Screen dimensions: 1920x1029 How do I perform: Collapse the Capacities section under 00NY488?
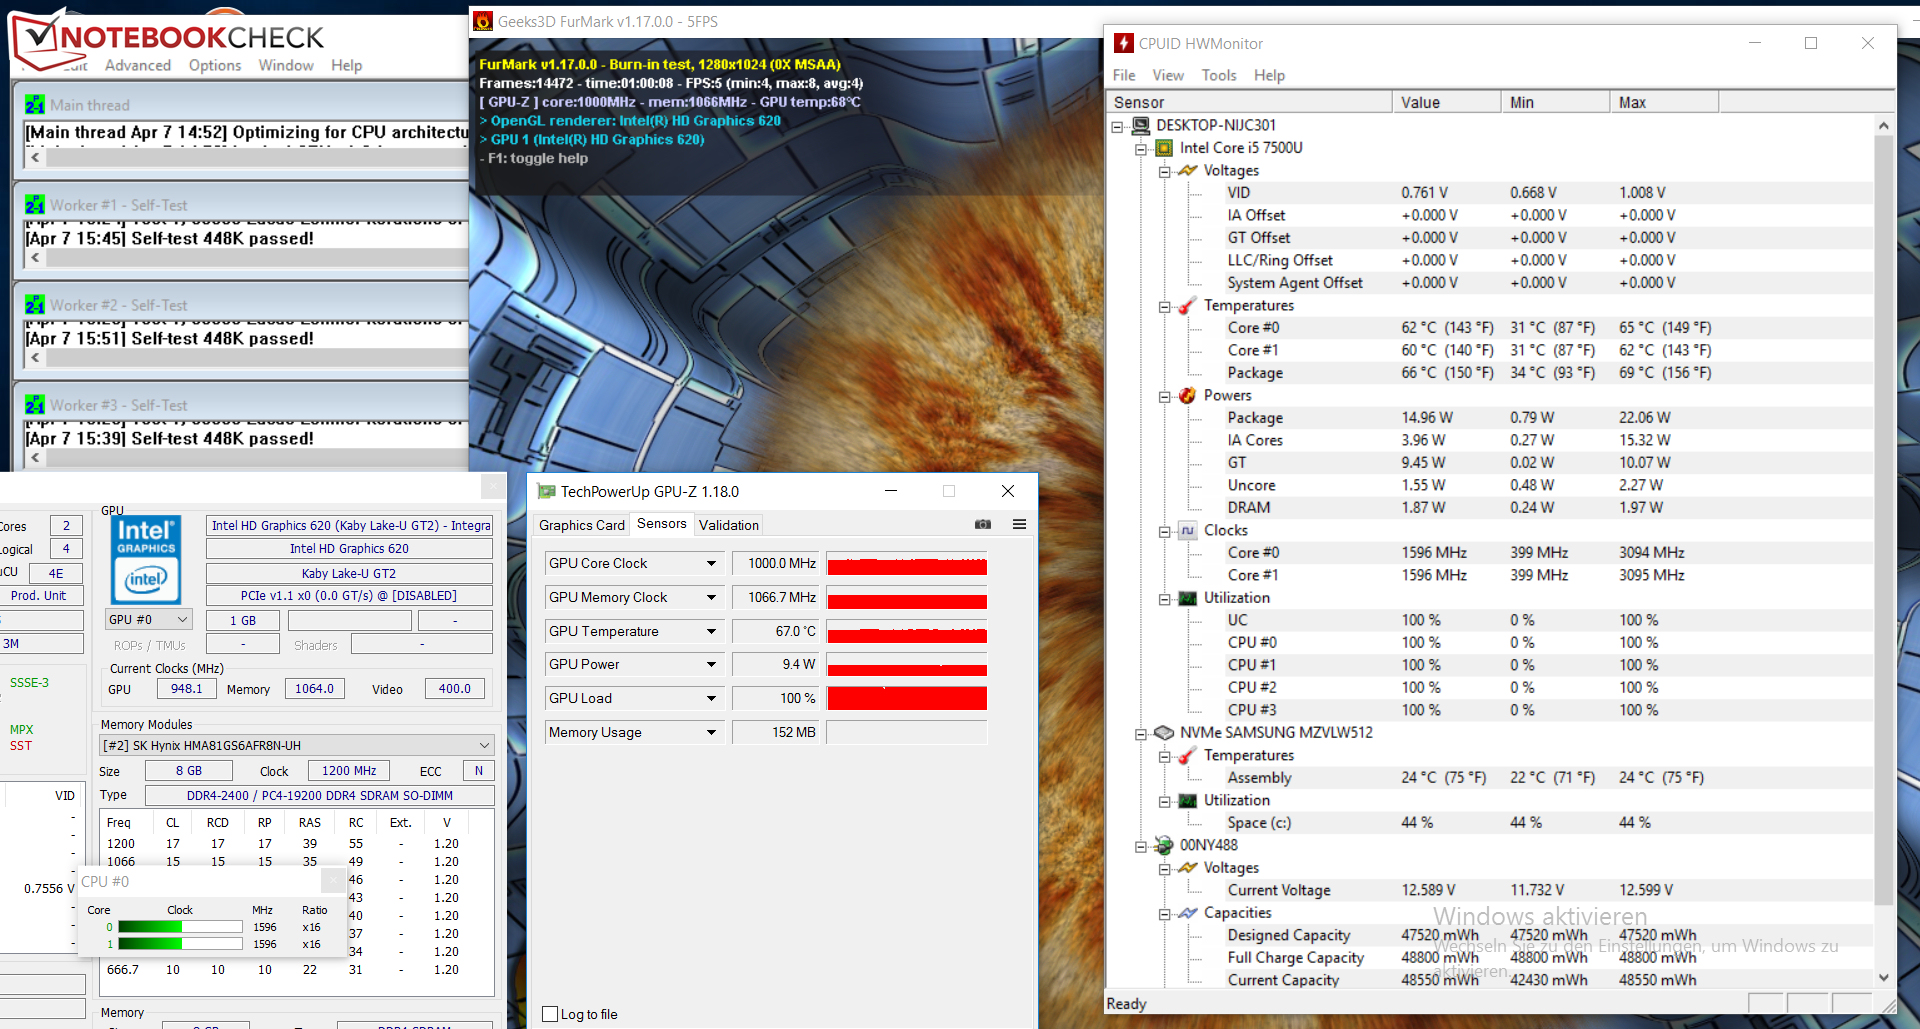[x=1165, y=914]
